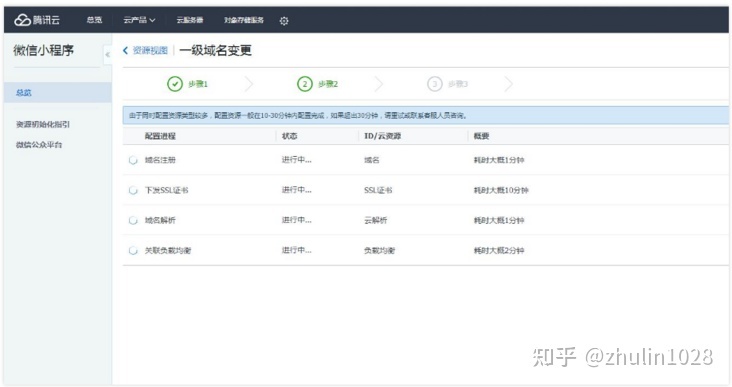Go back to 资源视图 link

click(x=150, y=50)
